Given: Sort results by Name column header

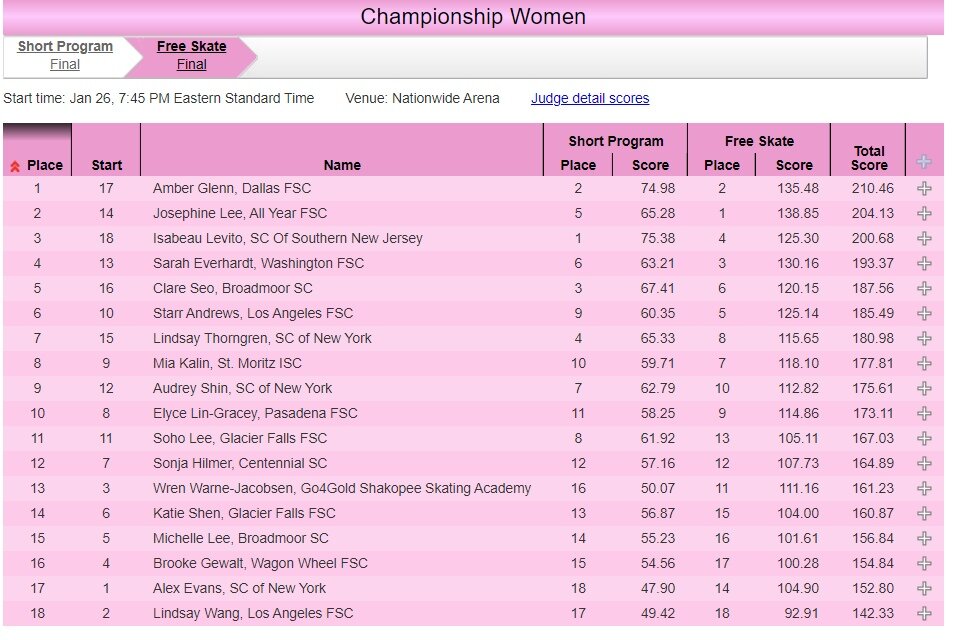Looking at the screenshot, I should pyautogui.click(x=342, y=165).
